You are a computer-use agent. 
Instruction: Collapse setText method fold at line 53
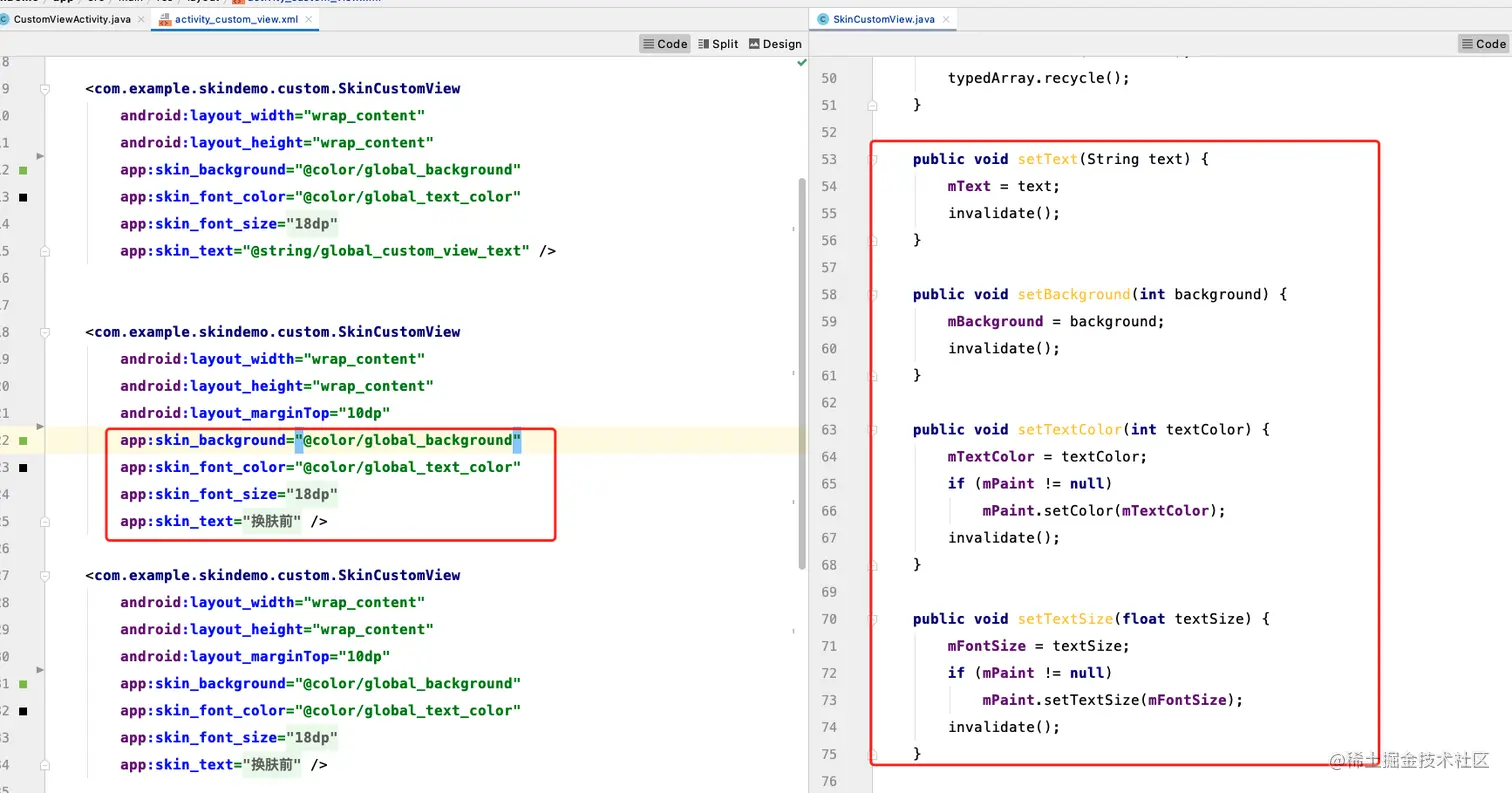click(x=873, y=159)
